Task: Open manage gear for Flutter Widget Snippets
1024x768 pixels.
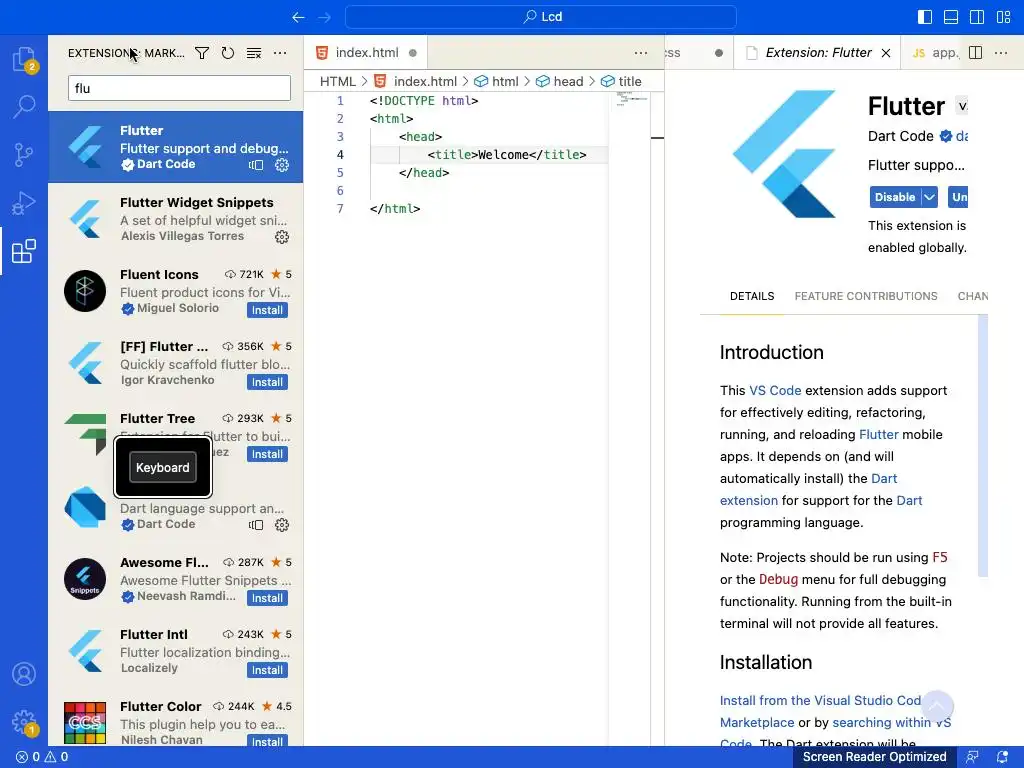Action: point(281,237)
